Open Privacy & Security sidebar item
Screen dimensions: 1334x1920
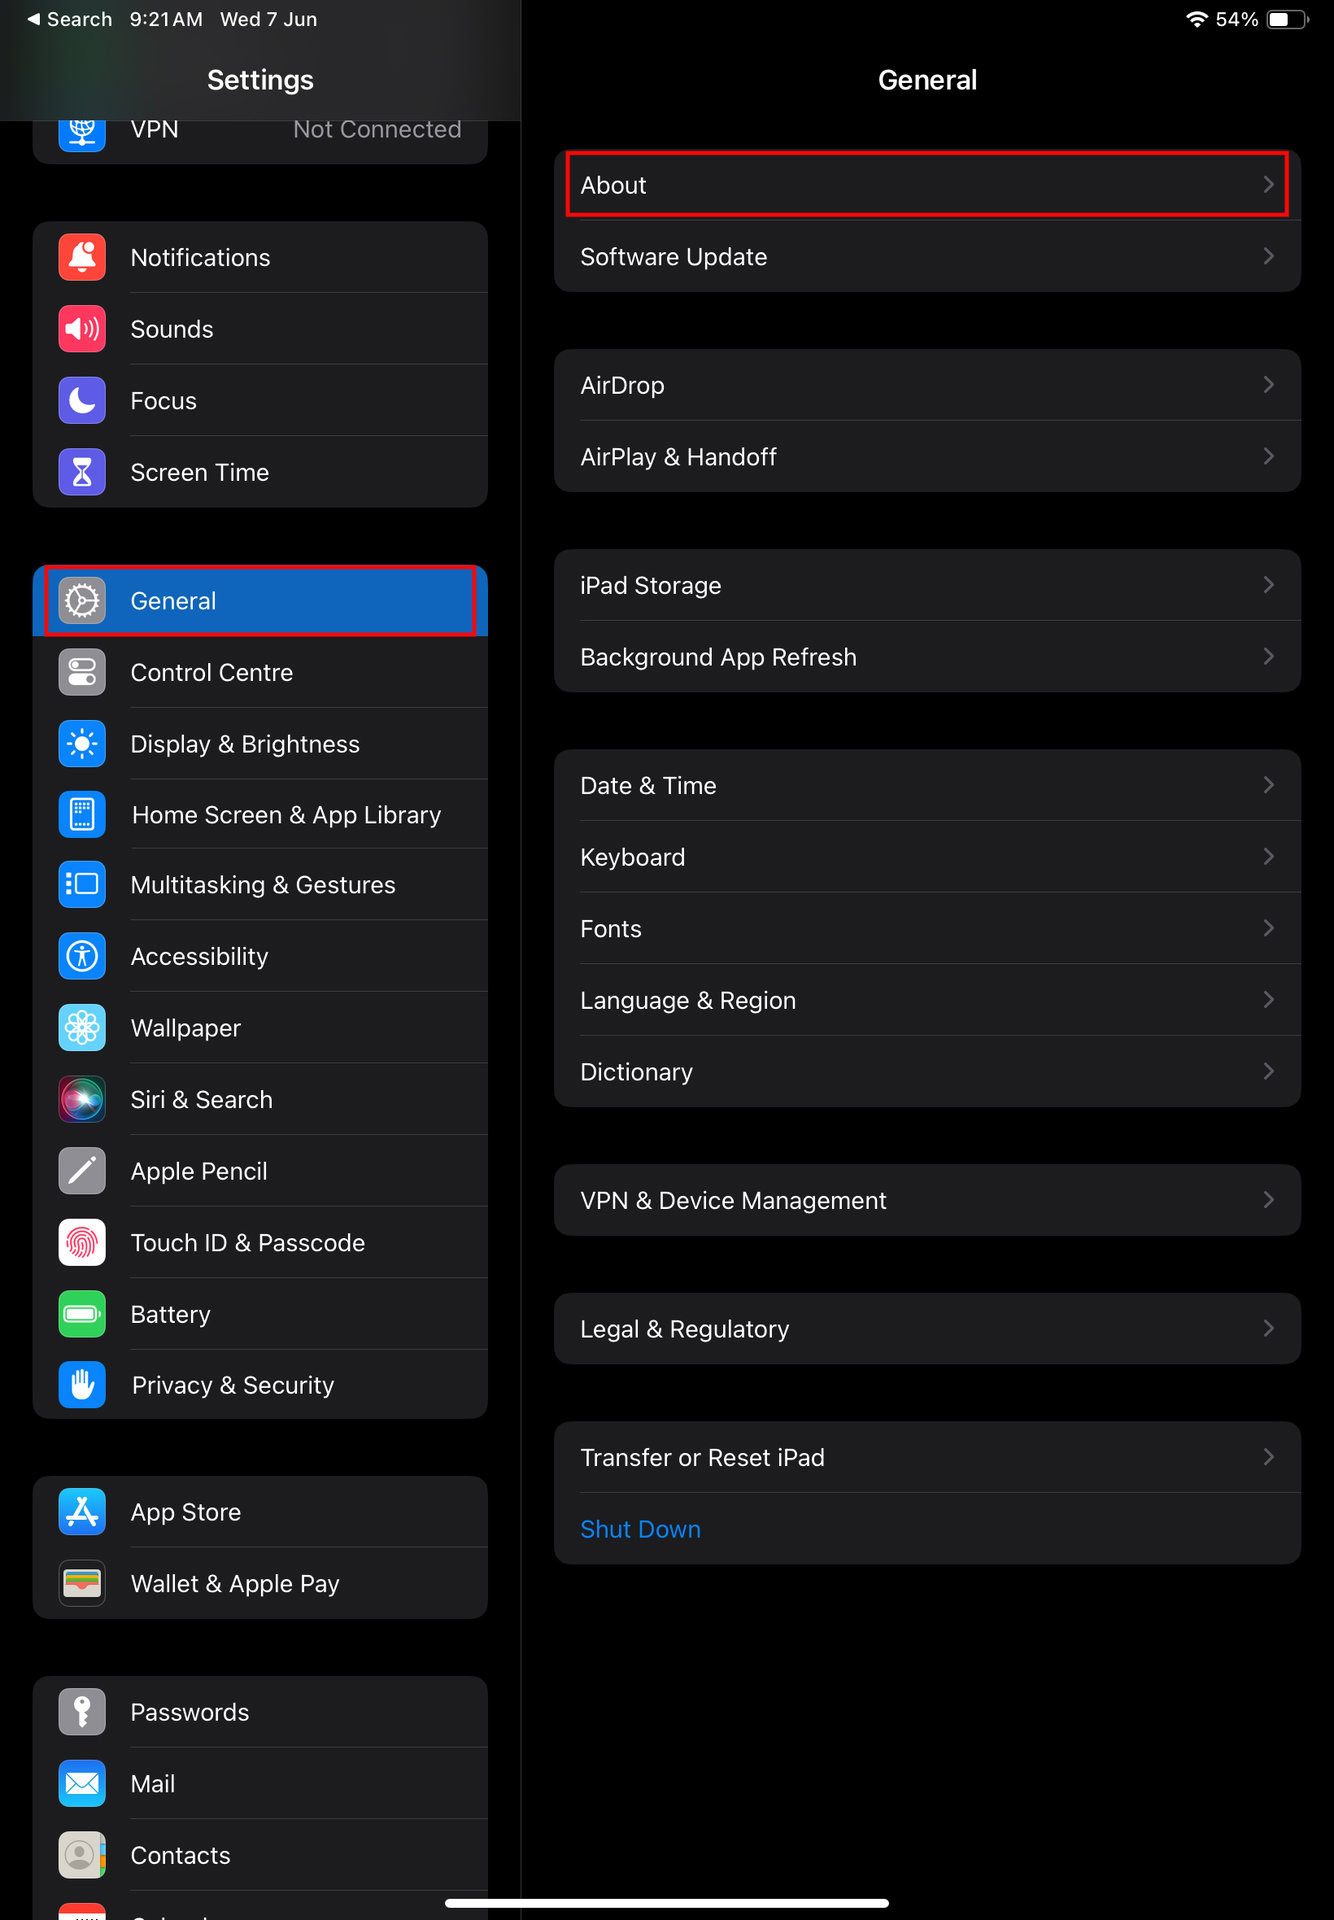[x=260, y=1385]
